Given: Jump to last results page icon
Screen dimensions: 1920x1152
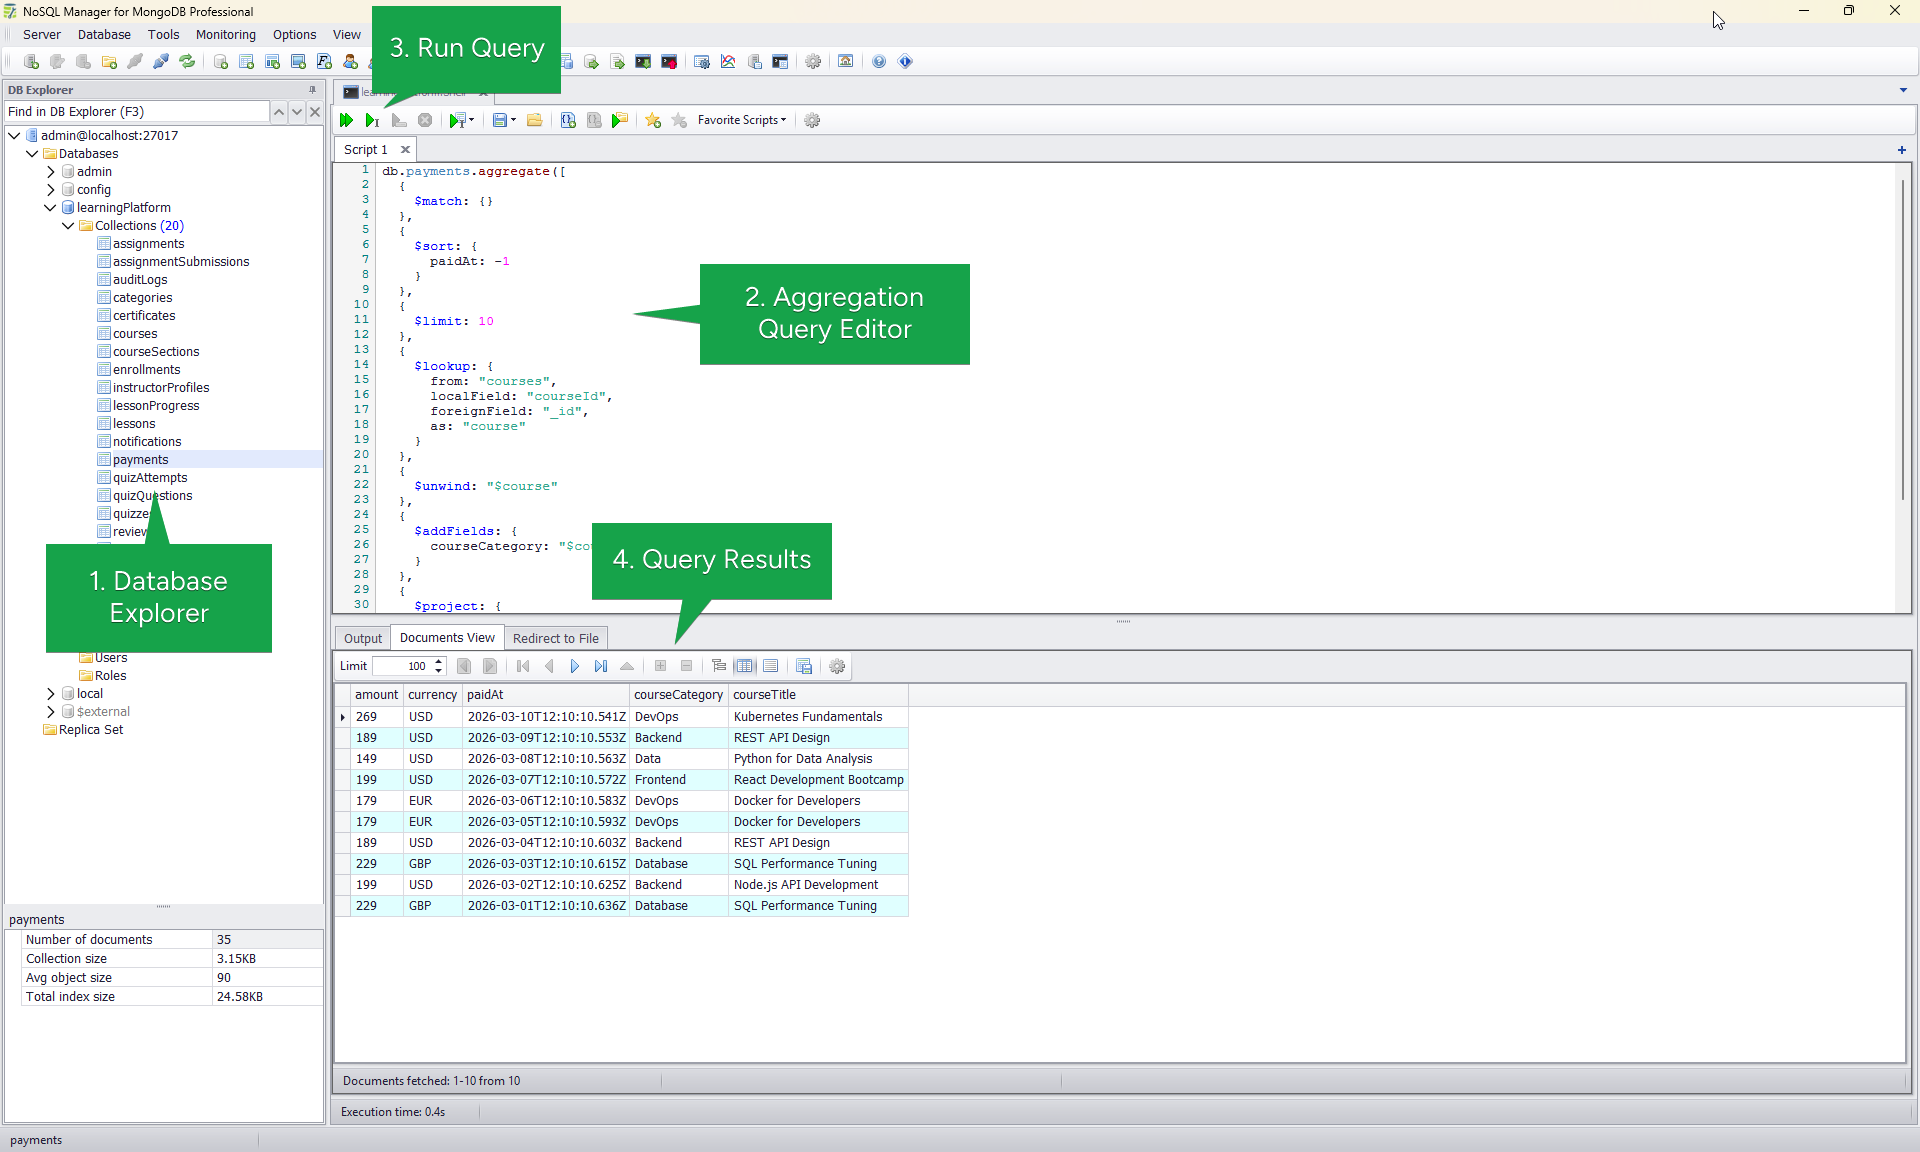Looking at the screenshot, I should 601,666.
